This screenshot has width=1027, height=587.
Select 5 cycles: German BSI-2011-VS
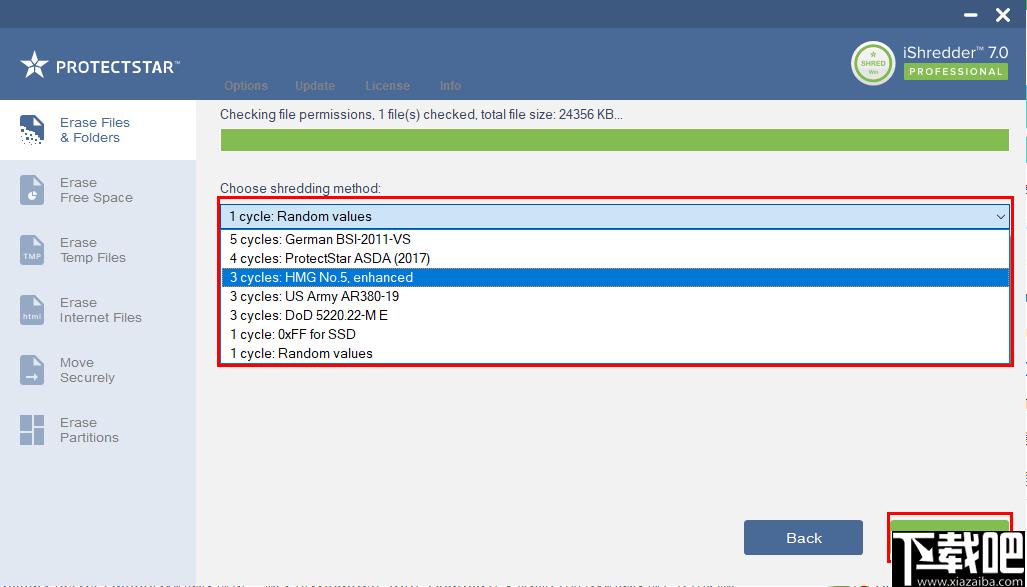coord(320,240)
